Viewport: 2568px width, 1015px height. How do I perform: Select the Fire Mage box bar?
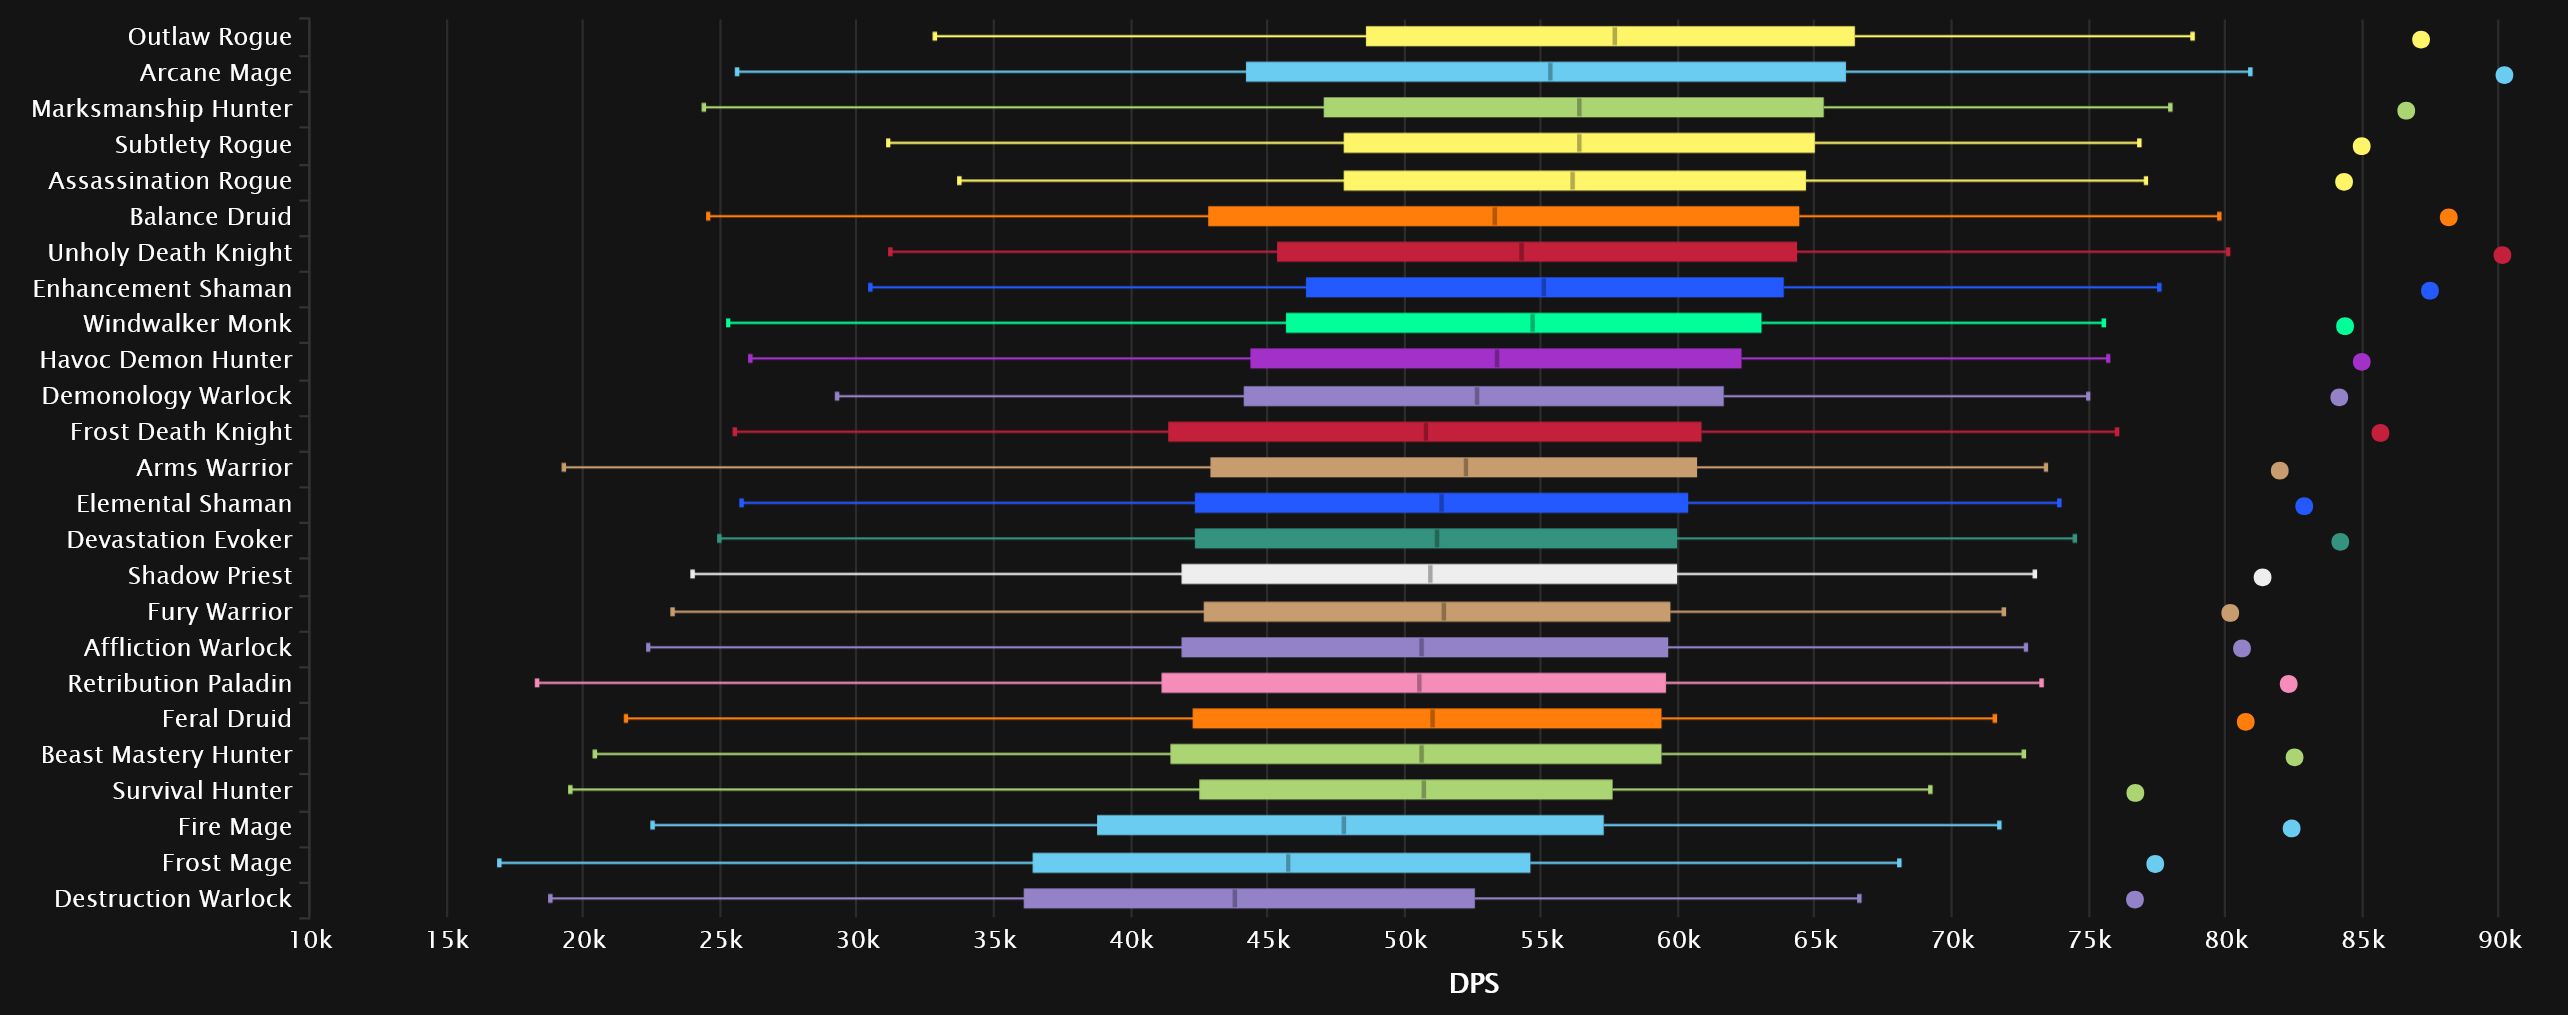coord(1349,826)
